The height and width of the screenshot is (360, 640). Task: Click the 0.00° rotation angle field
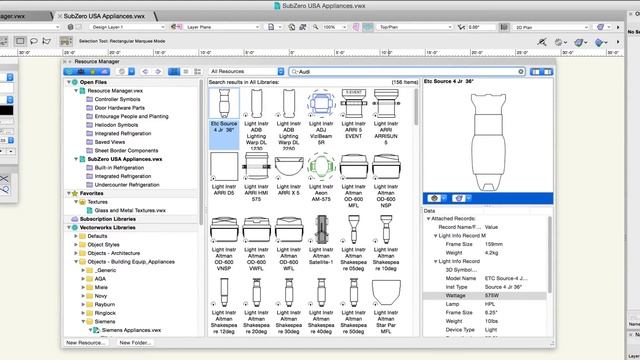(481, 27)
